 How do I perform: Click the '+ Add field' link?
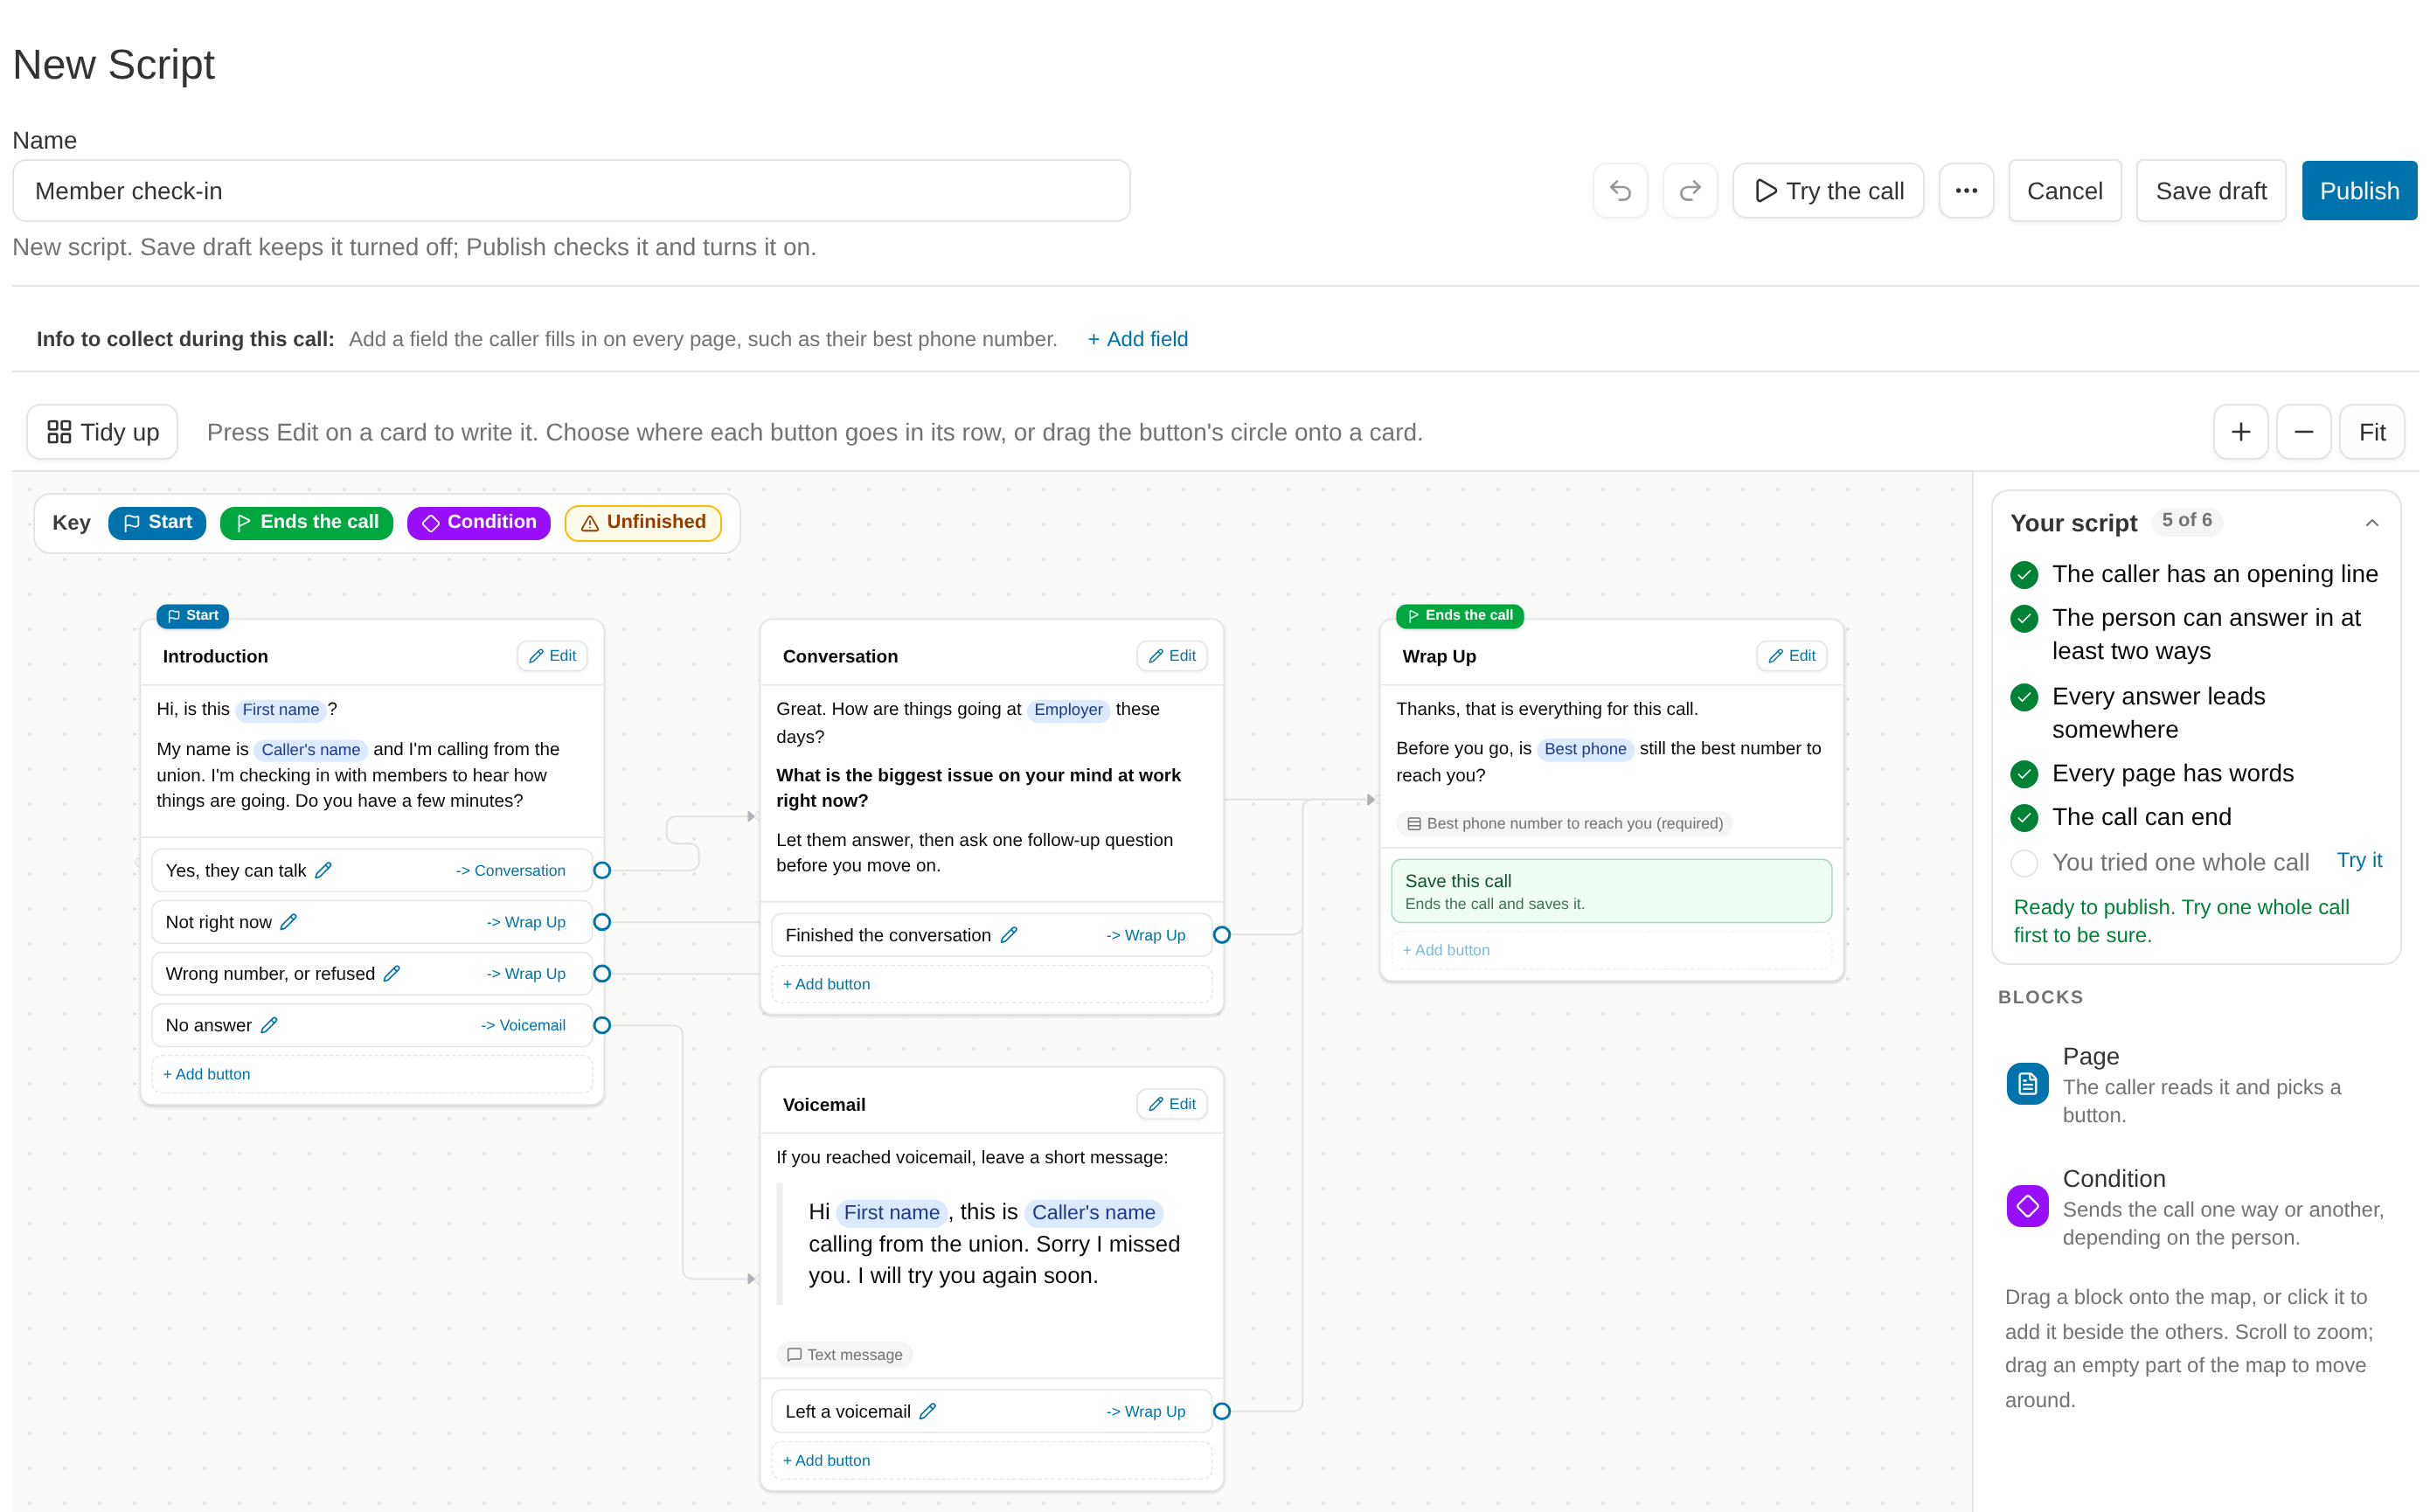click(1138, 339)
